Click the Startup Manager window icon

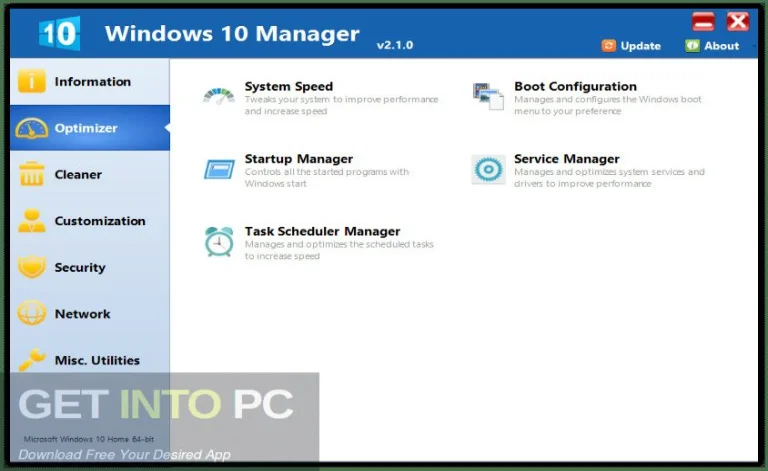click(219, 169)
